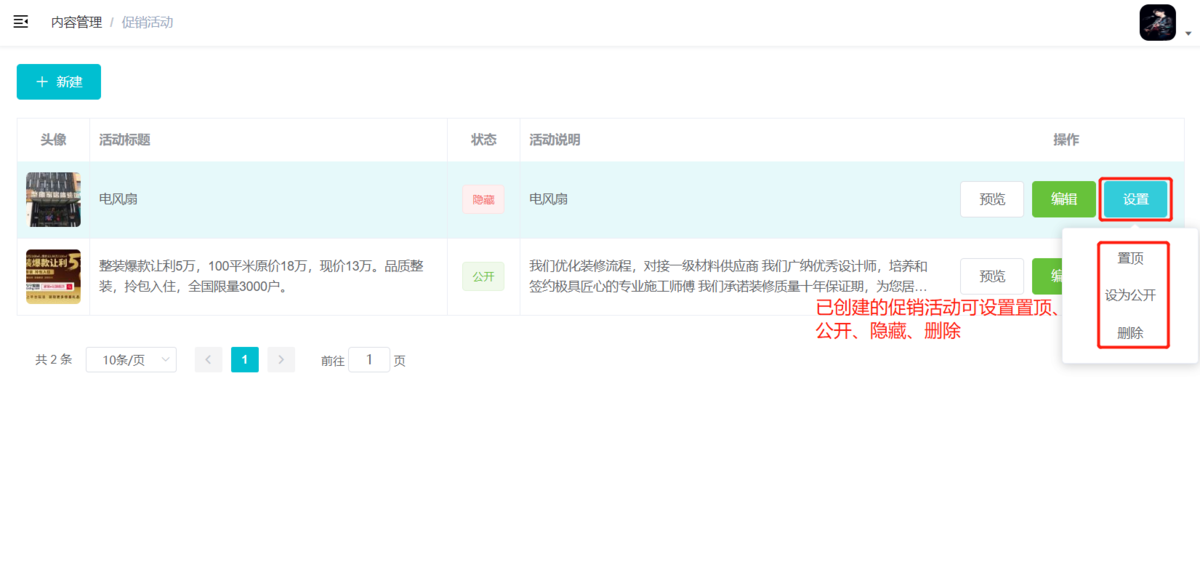The height and width of the screenshot is (568, 1200).
Task: Choose 设为公开 from the settings menu
Action: click(x=1130, y=296)
